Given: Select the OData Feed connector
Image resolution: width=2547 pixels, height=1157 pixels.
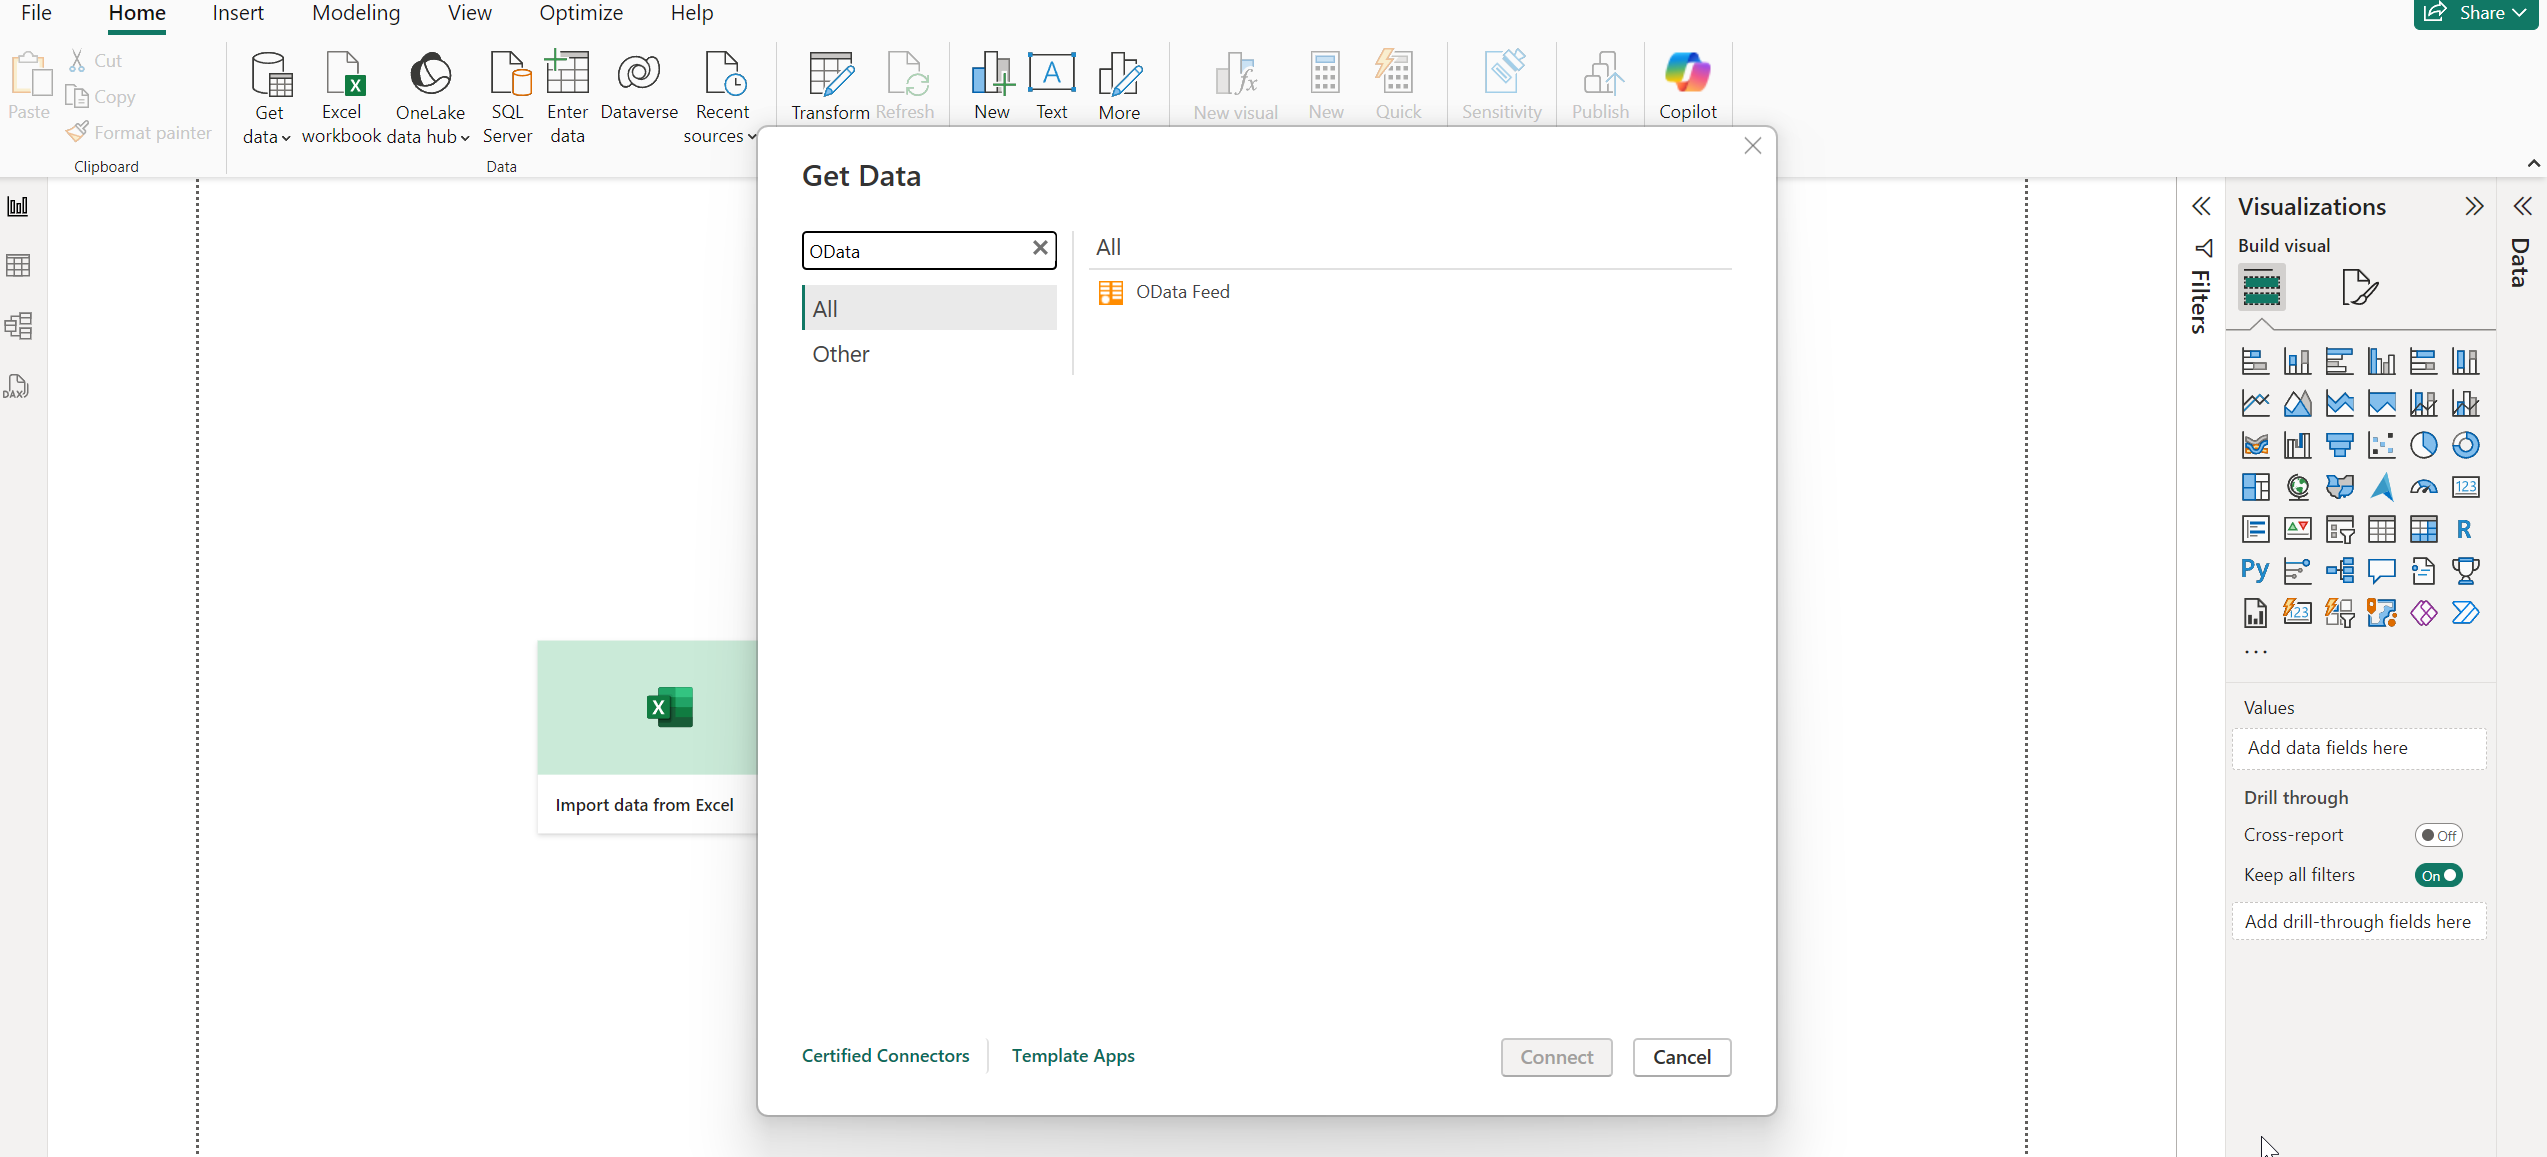Looking at the screenshot, I should pyautogui.click(x=1183, y=291).
